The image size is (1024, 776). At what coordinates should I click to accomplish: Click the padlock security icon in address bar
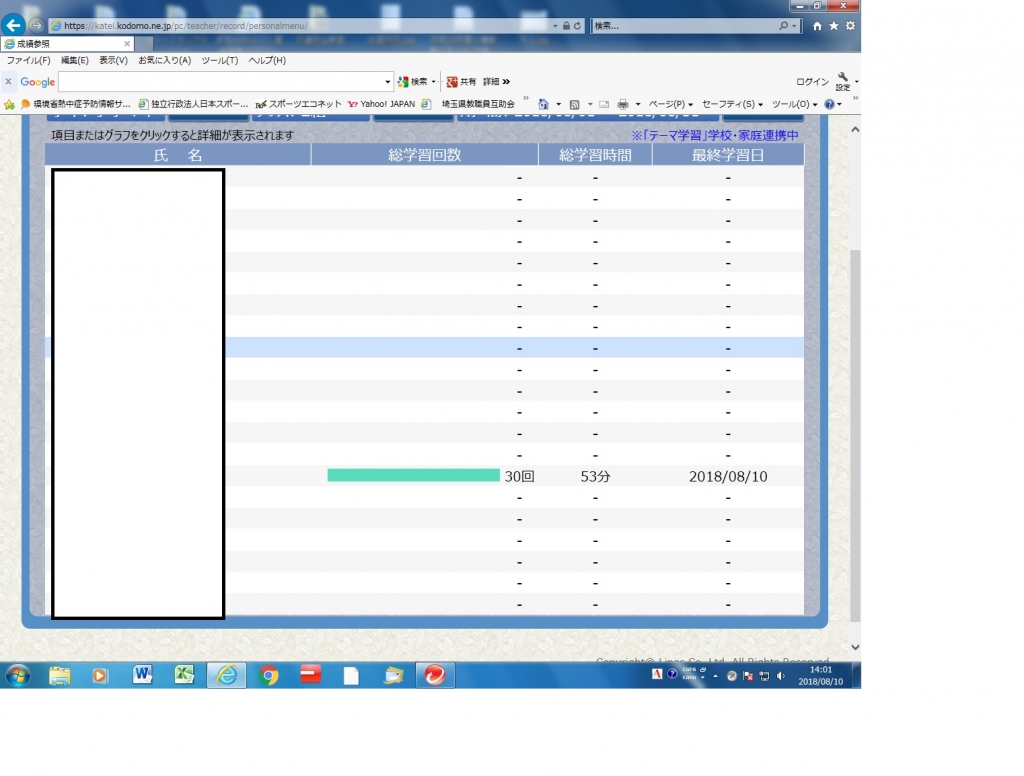coord(566,26)
